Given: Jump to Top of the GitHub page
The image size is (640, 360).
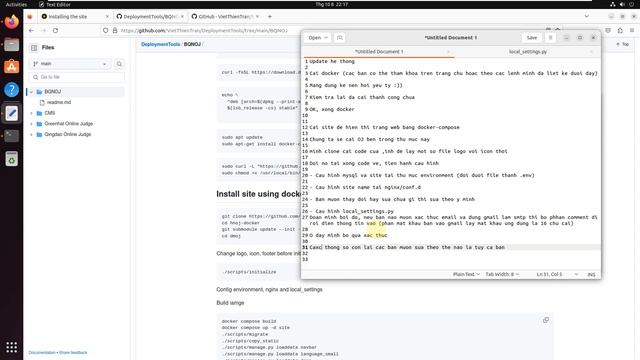Looking at the screenshot, I should (622, 44).
